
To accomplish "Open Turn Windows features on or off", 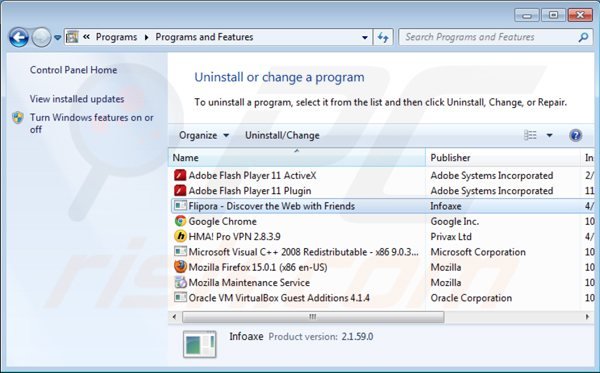I will pos(91,123).
